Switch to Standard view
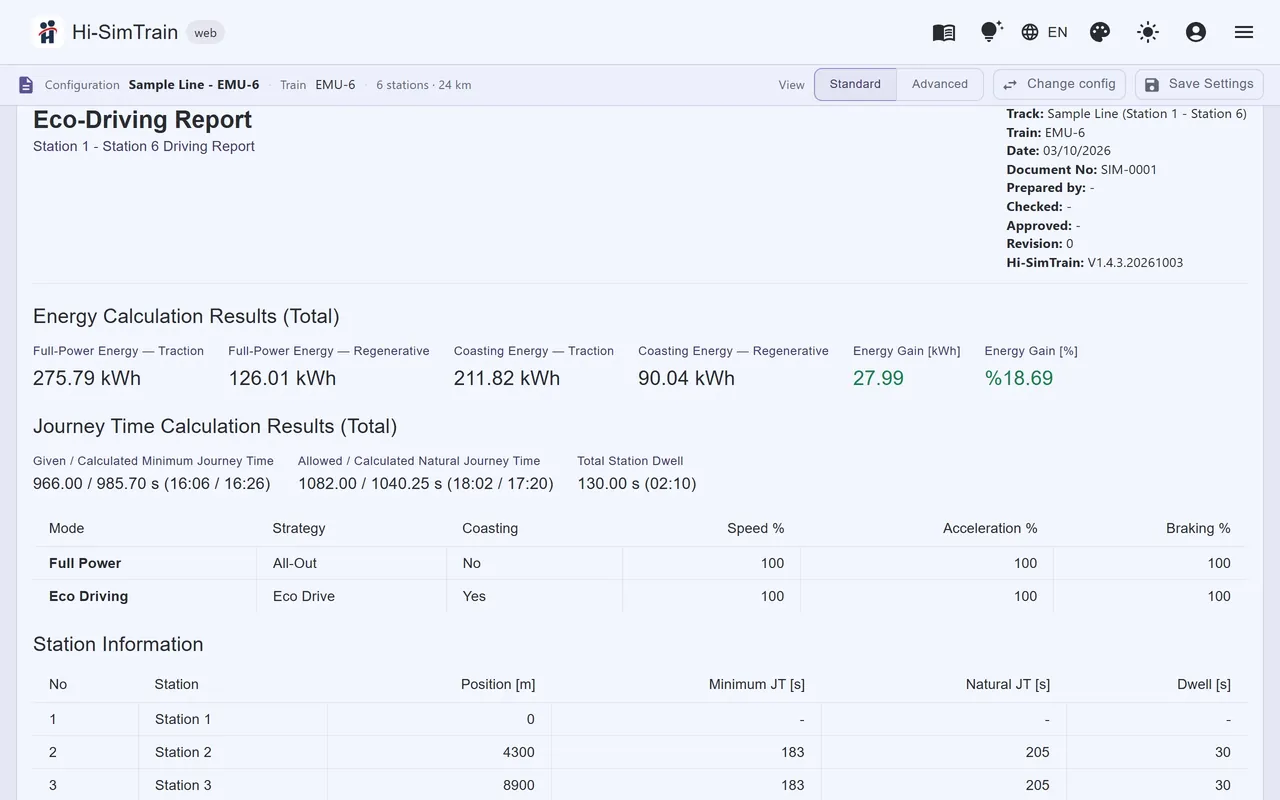The width and height of the screenshot is (1280, 800). (x=855, y=84)
